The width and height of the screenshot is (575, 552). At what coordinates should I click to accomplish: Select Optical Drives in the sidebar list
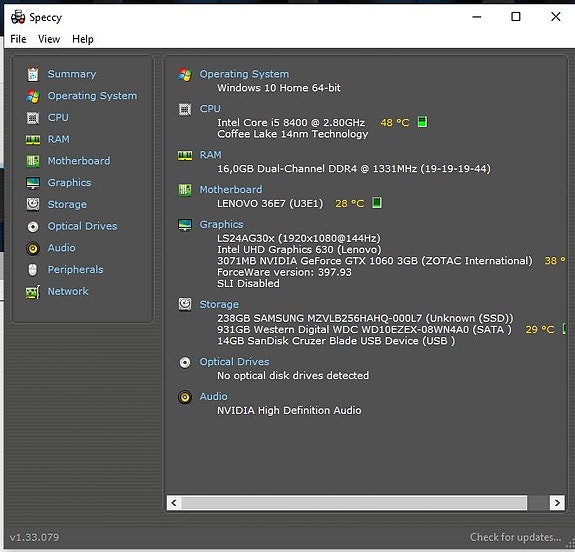[83, 226]
